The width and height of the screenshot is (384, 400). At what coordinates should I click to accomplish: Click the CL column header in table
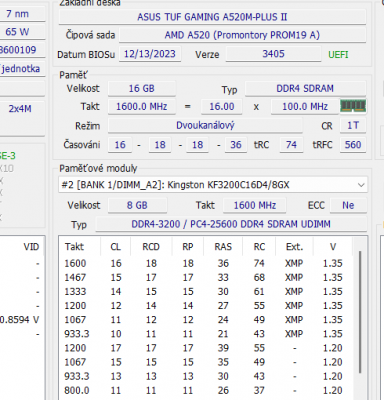pyautogui.click(x=115, y=247)
